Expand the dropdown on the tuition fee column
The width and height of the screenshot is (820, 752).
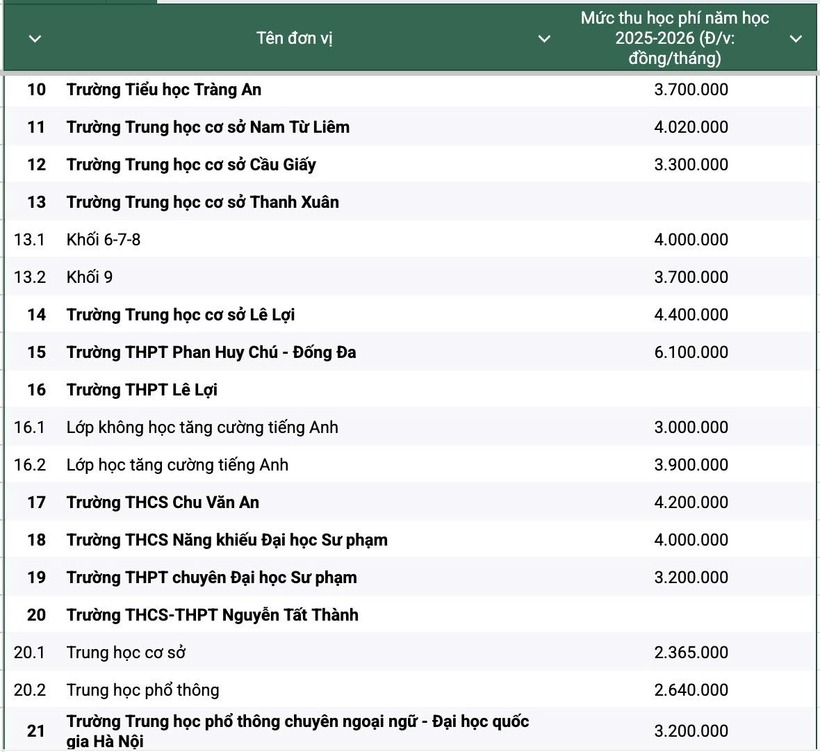795,40
